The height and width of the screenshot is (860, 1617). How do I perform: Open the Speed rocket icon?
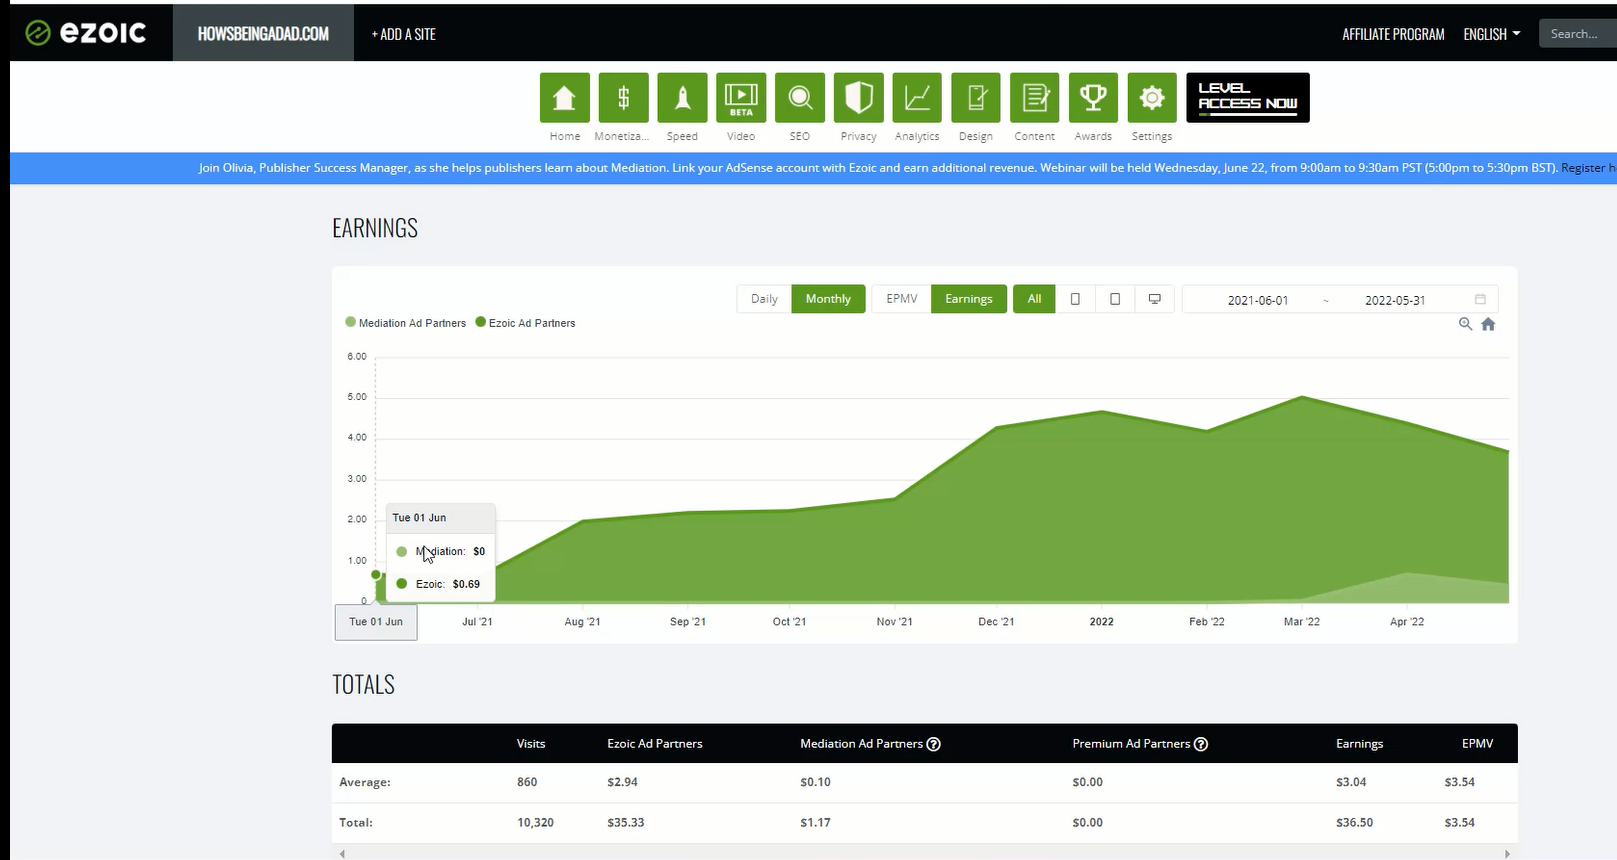pyautogui.click(x=682, y=98)
